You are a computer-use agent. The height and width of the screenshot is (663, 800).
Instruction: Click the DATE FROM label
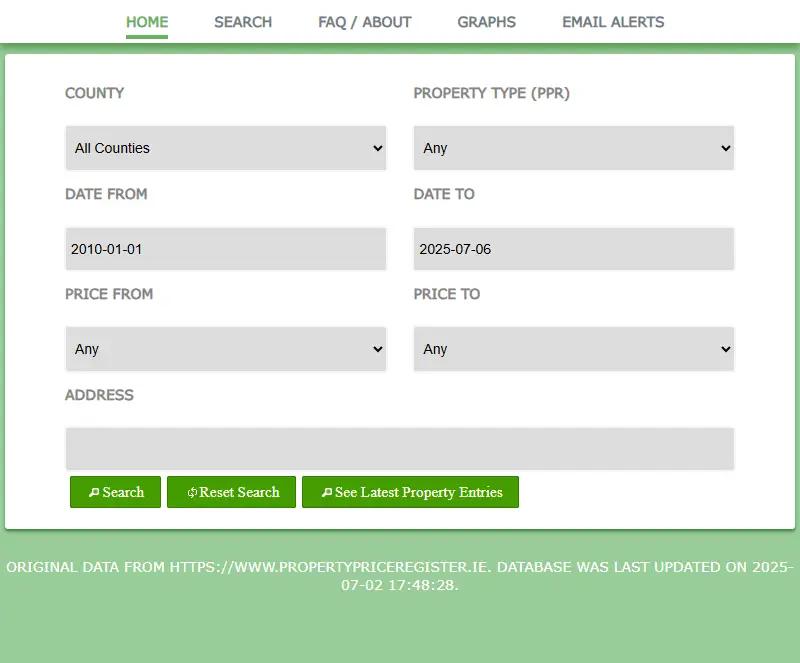pyautogui.click(x=106, y=194)
